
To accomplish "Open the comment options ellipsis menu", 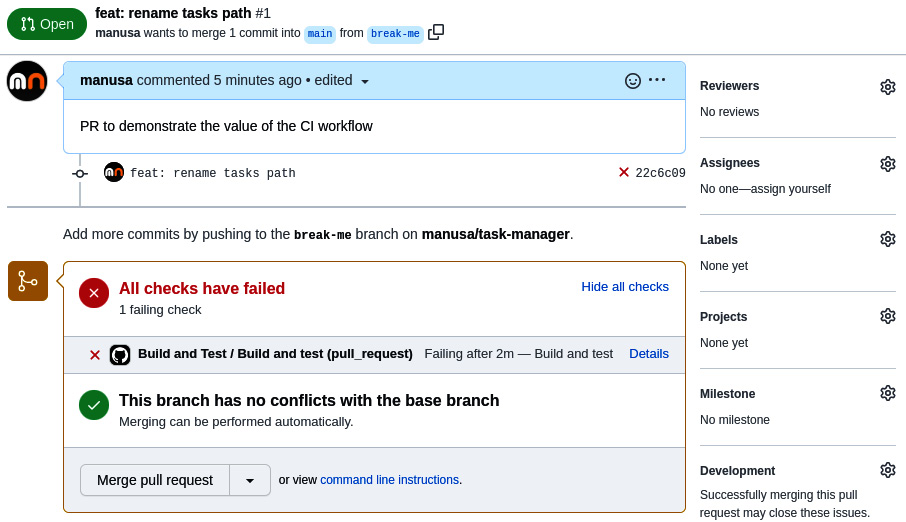I will point(657,80).
